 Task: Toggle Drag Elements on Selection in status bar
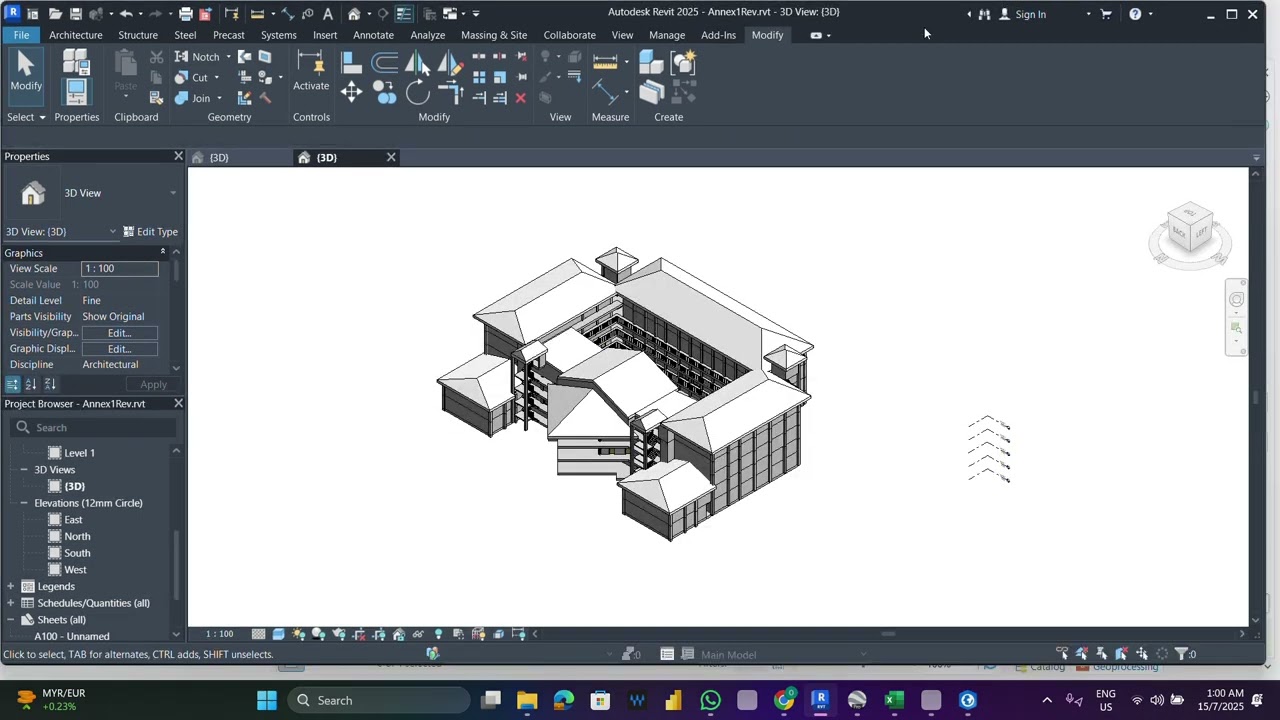click(x=1142, y=654)
